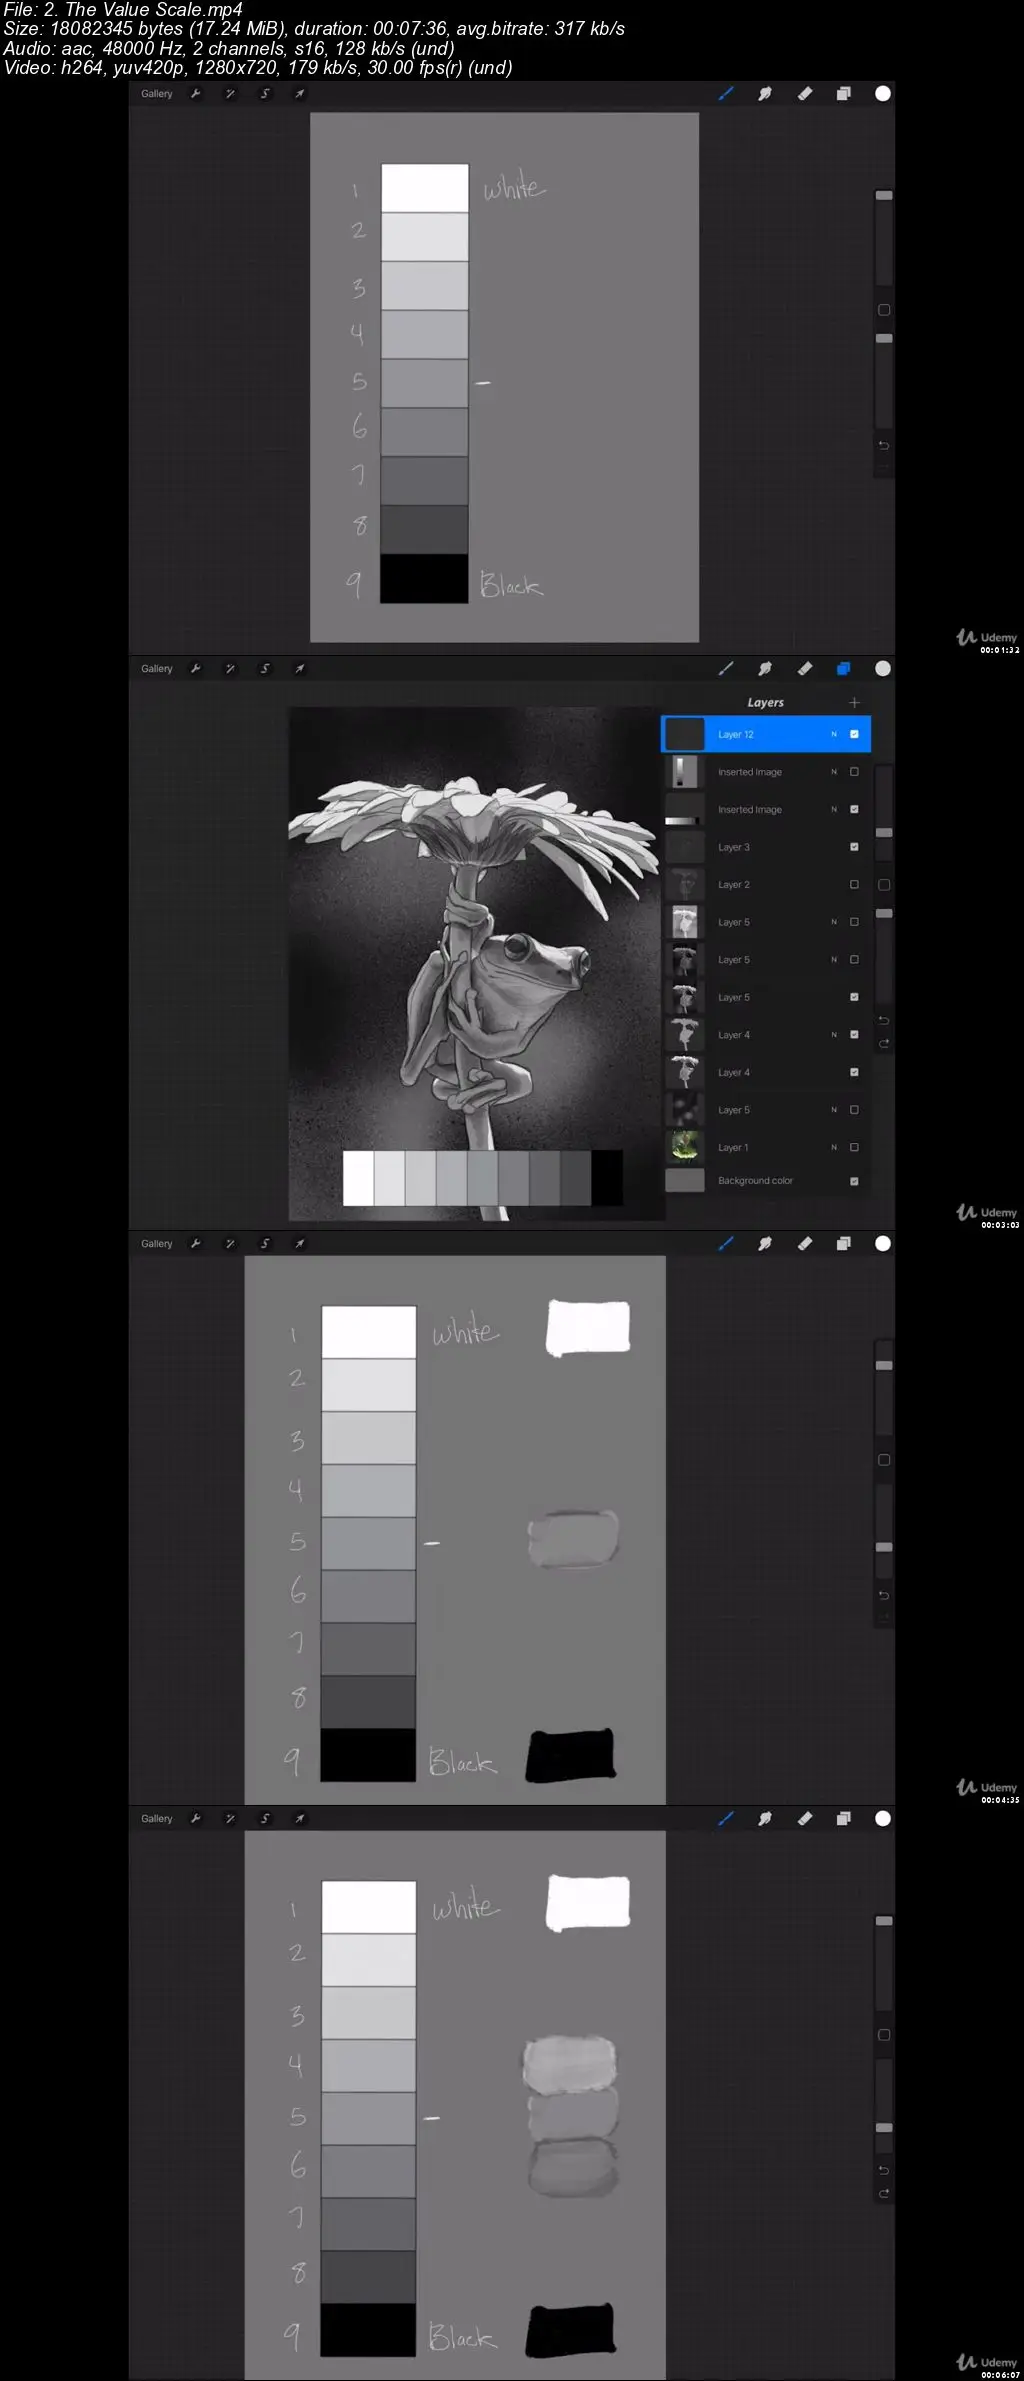
Task: Uncheck the Background color visibility checkbox
Action: coord(854,1181)
